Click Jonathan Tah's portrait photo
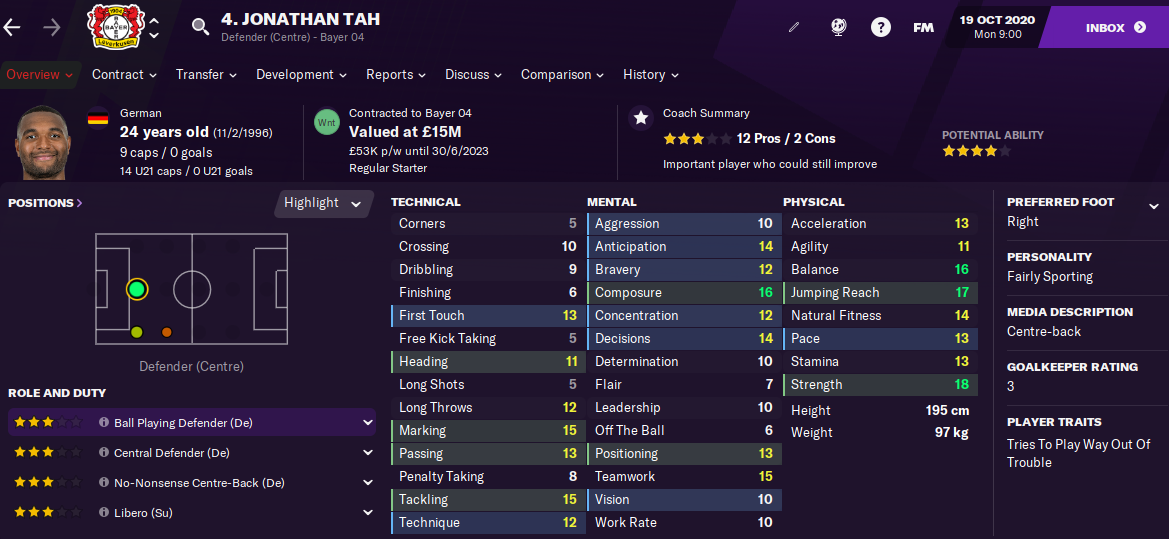 (x=44, y=141)
